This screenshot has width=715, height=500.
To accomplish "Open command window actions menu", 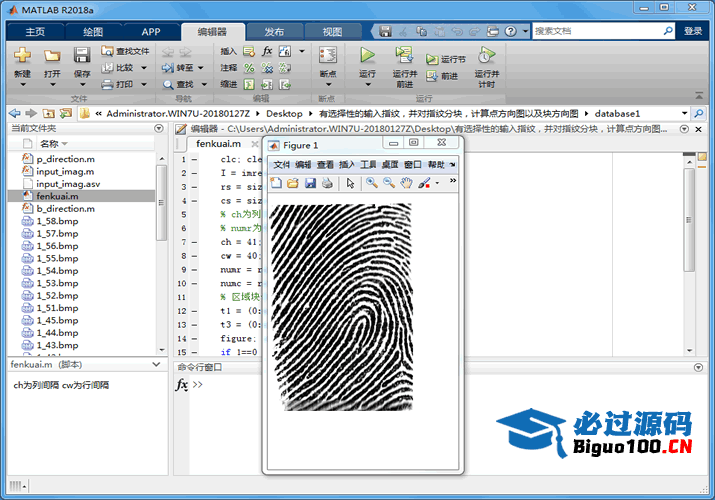I will (x=698, y=367).
